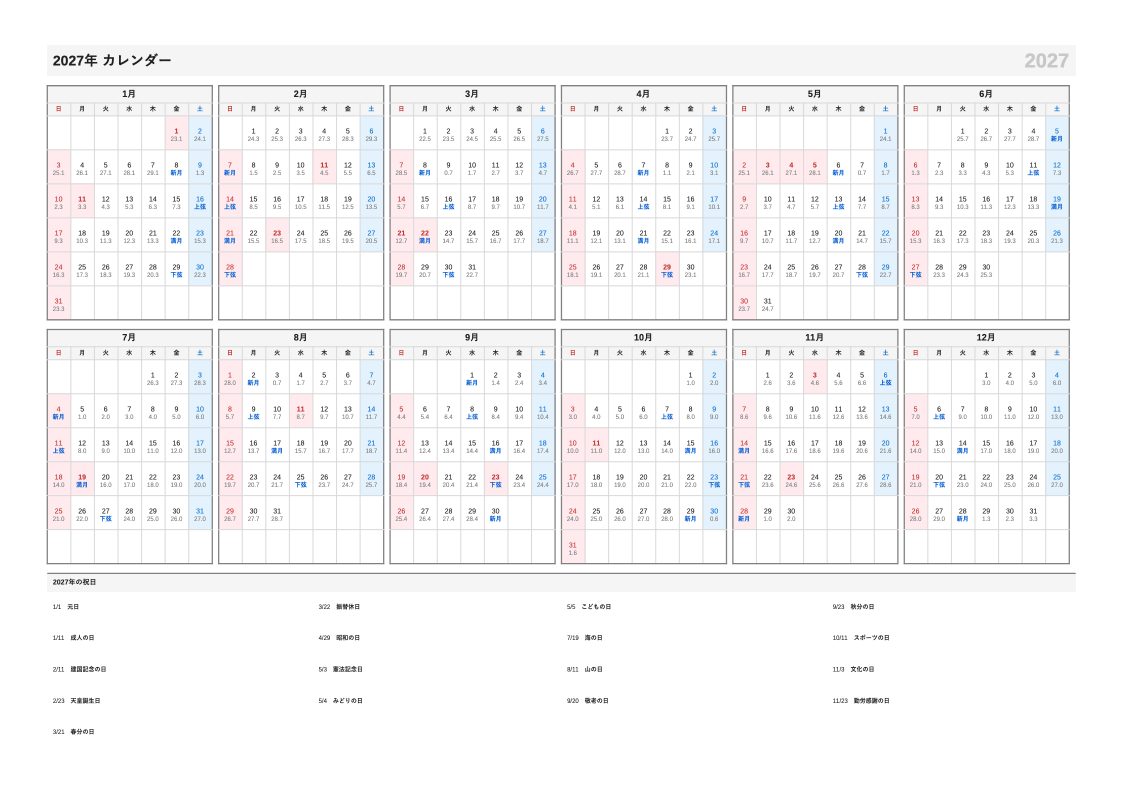Click the red day 29 cell in 4月

click(667, 270)
